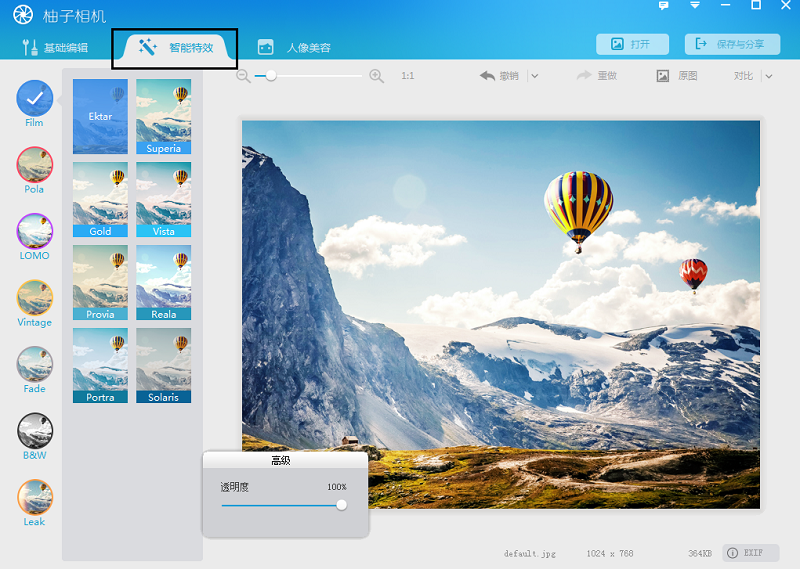The width and height of the screenshot is (800, 569).
Task: Open the 对比 compare dropdown arrow
Action: click(768, 76)
